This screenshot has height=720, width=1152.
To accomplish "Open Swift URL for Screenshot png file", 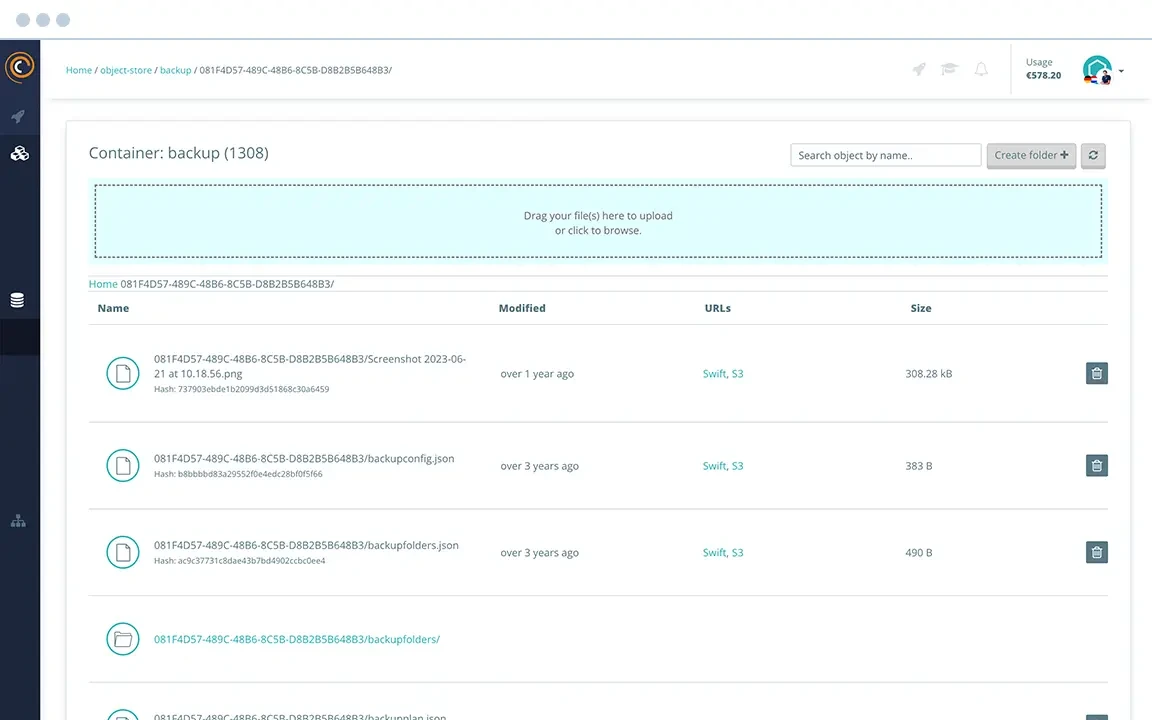I will point(714,374).
